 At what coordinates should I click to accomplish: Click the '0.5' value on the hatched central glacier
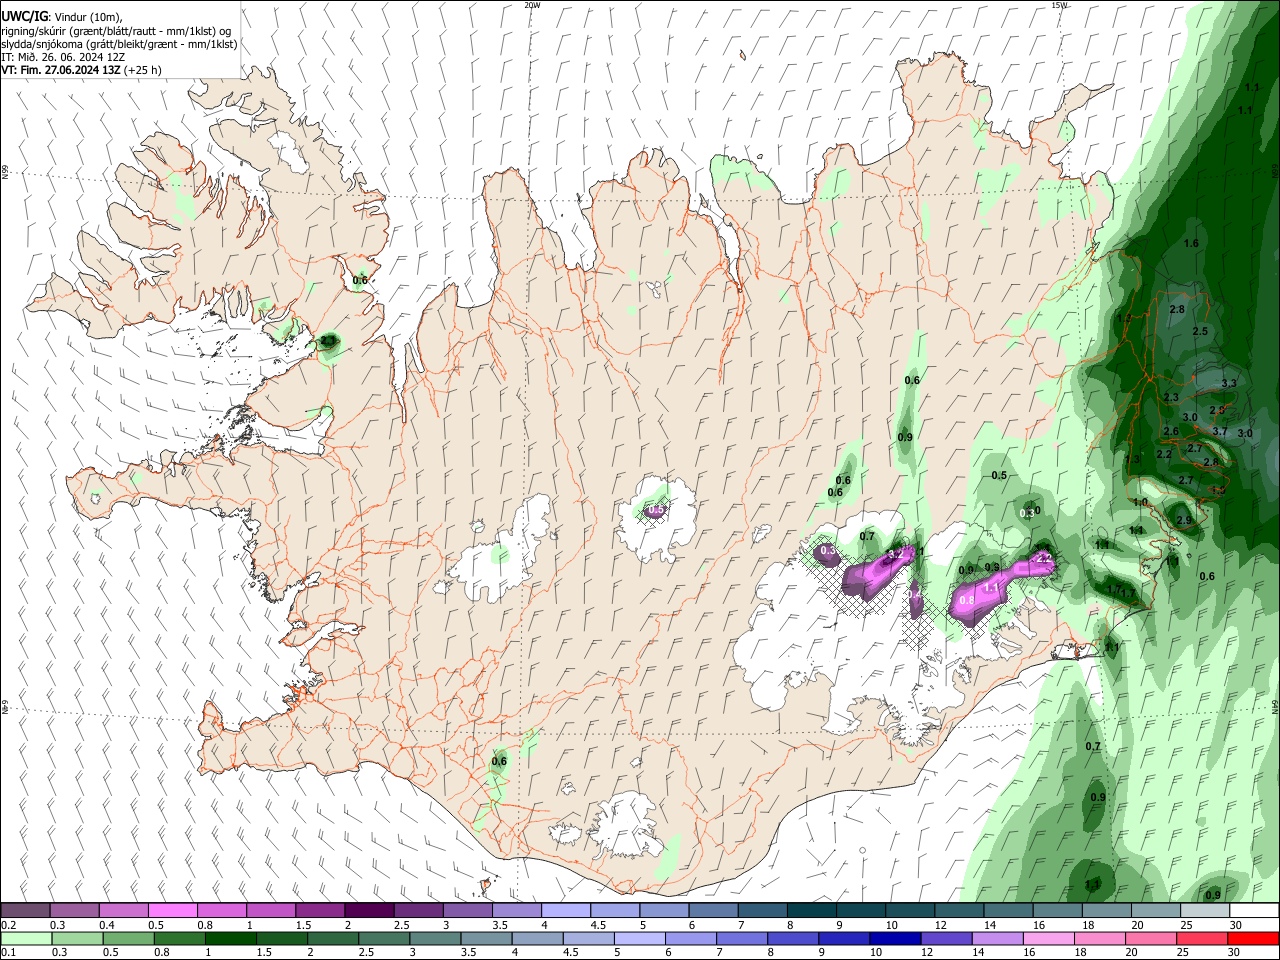point(656,510)
